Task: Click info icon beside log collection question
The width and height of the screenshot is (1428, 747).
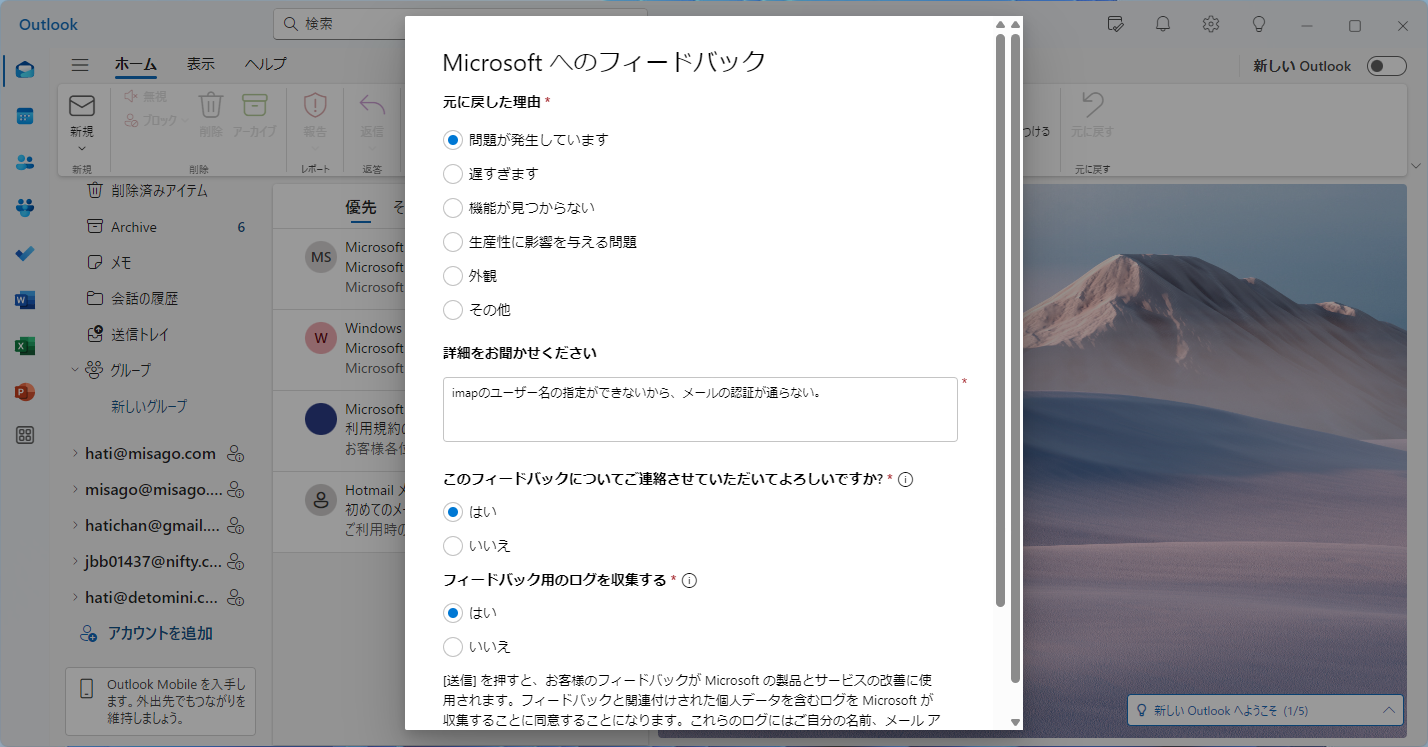Action: pos(689,580)
